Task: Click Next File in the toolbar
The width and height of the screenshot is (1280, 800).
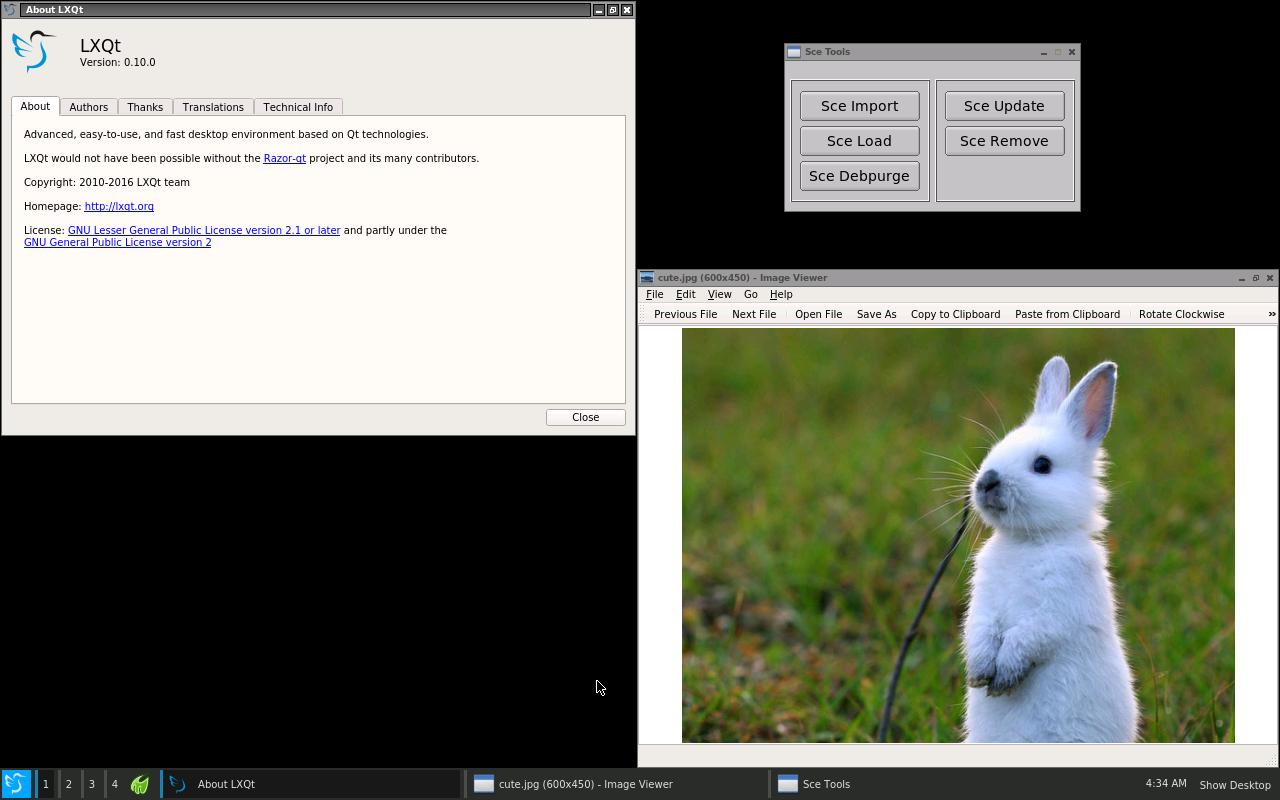Action: coord(753,314)
